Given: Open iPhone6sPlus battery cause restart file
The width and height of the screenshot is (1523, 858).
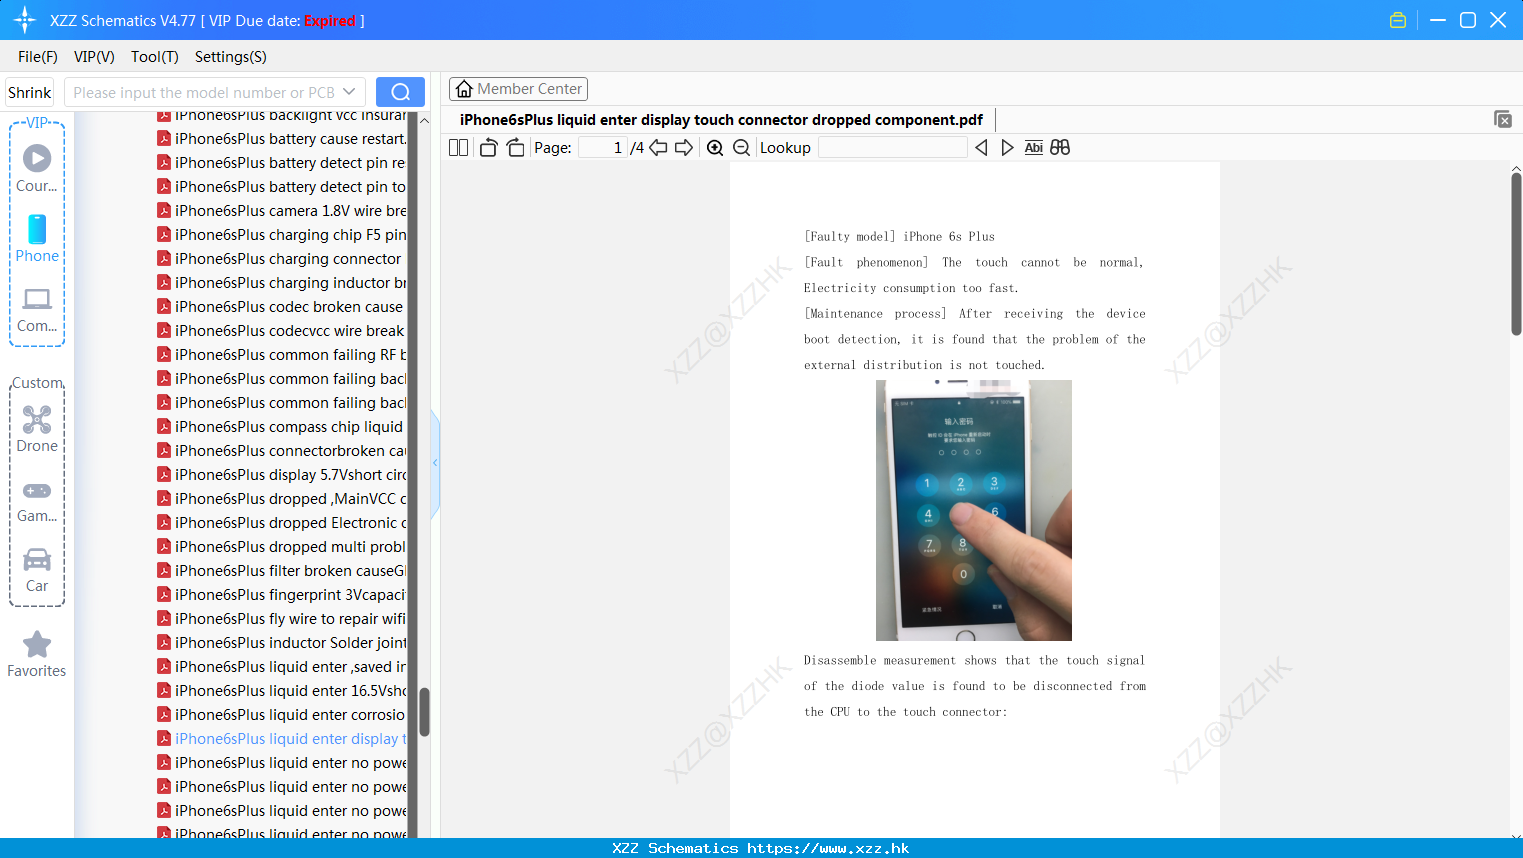Looking at the screenshot, I should [282, 139].
